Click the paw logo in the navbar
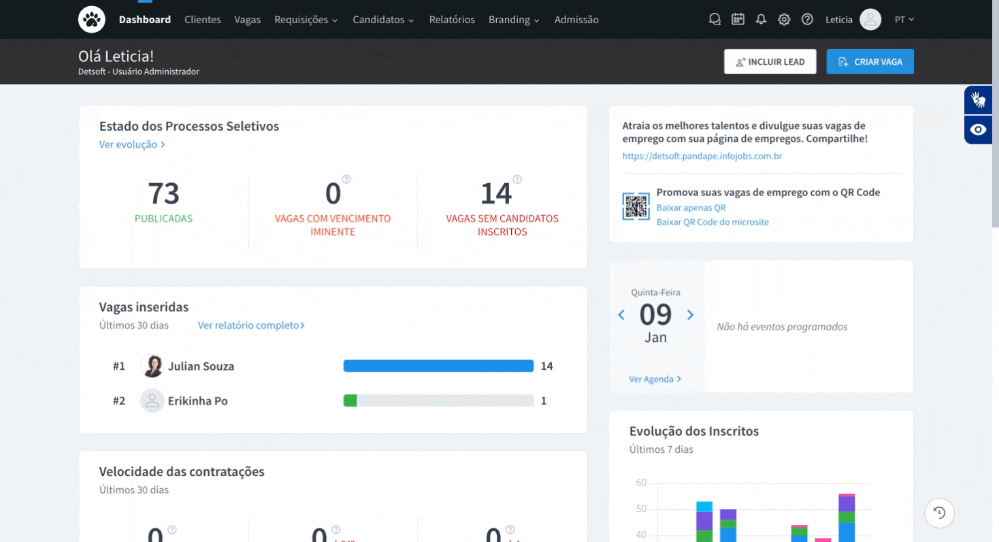The height and width of the screenshot is (542, 999). click(92, 19)
